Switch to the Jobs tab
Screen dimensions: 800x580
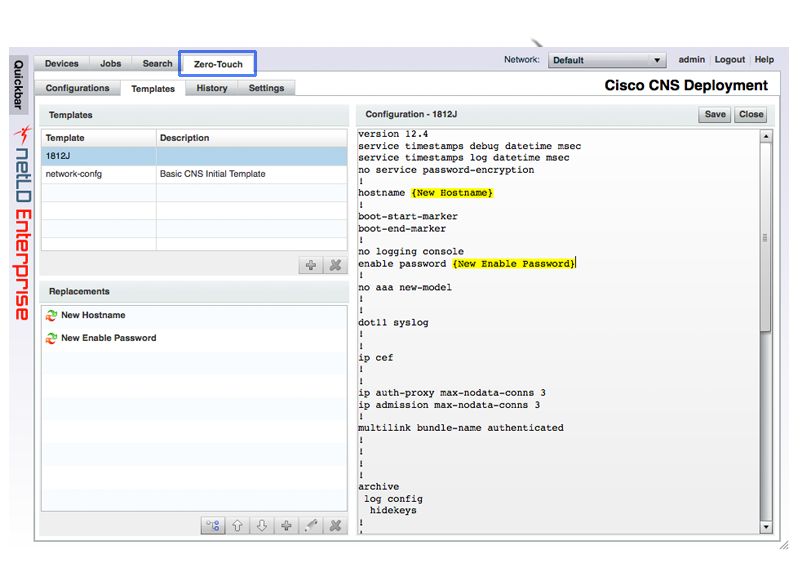[x=111, y=63]
